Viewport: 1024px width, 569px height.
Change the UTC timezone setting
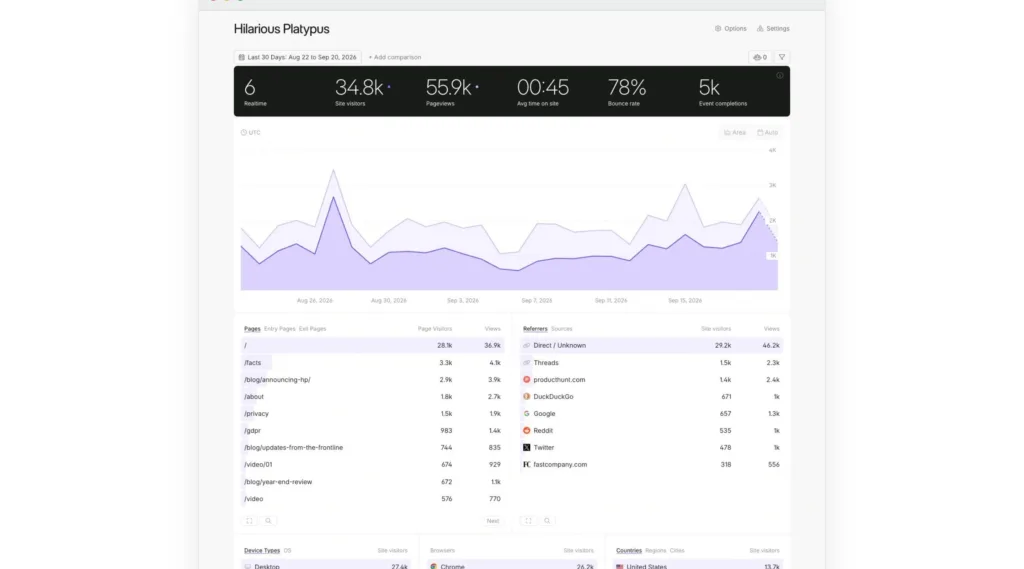(251, 133)
